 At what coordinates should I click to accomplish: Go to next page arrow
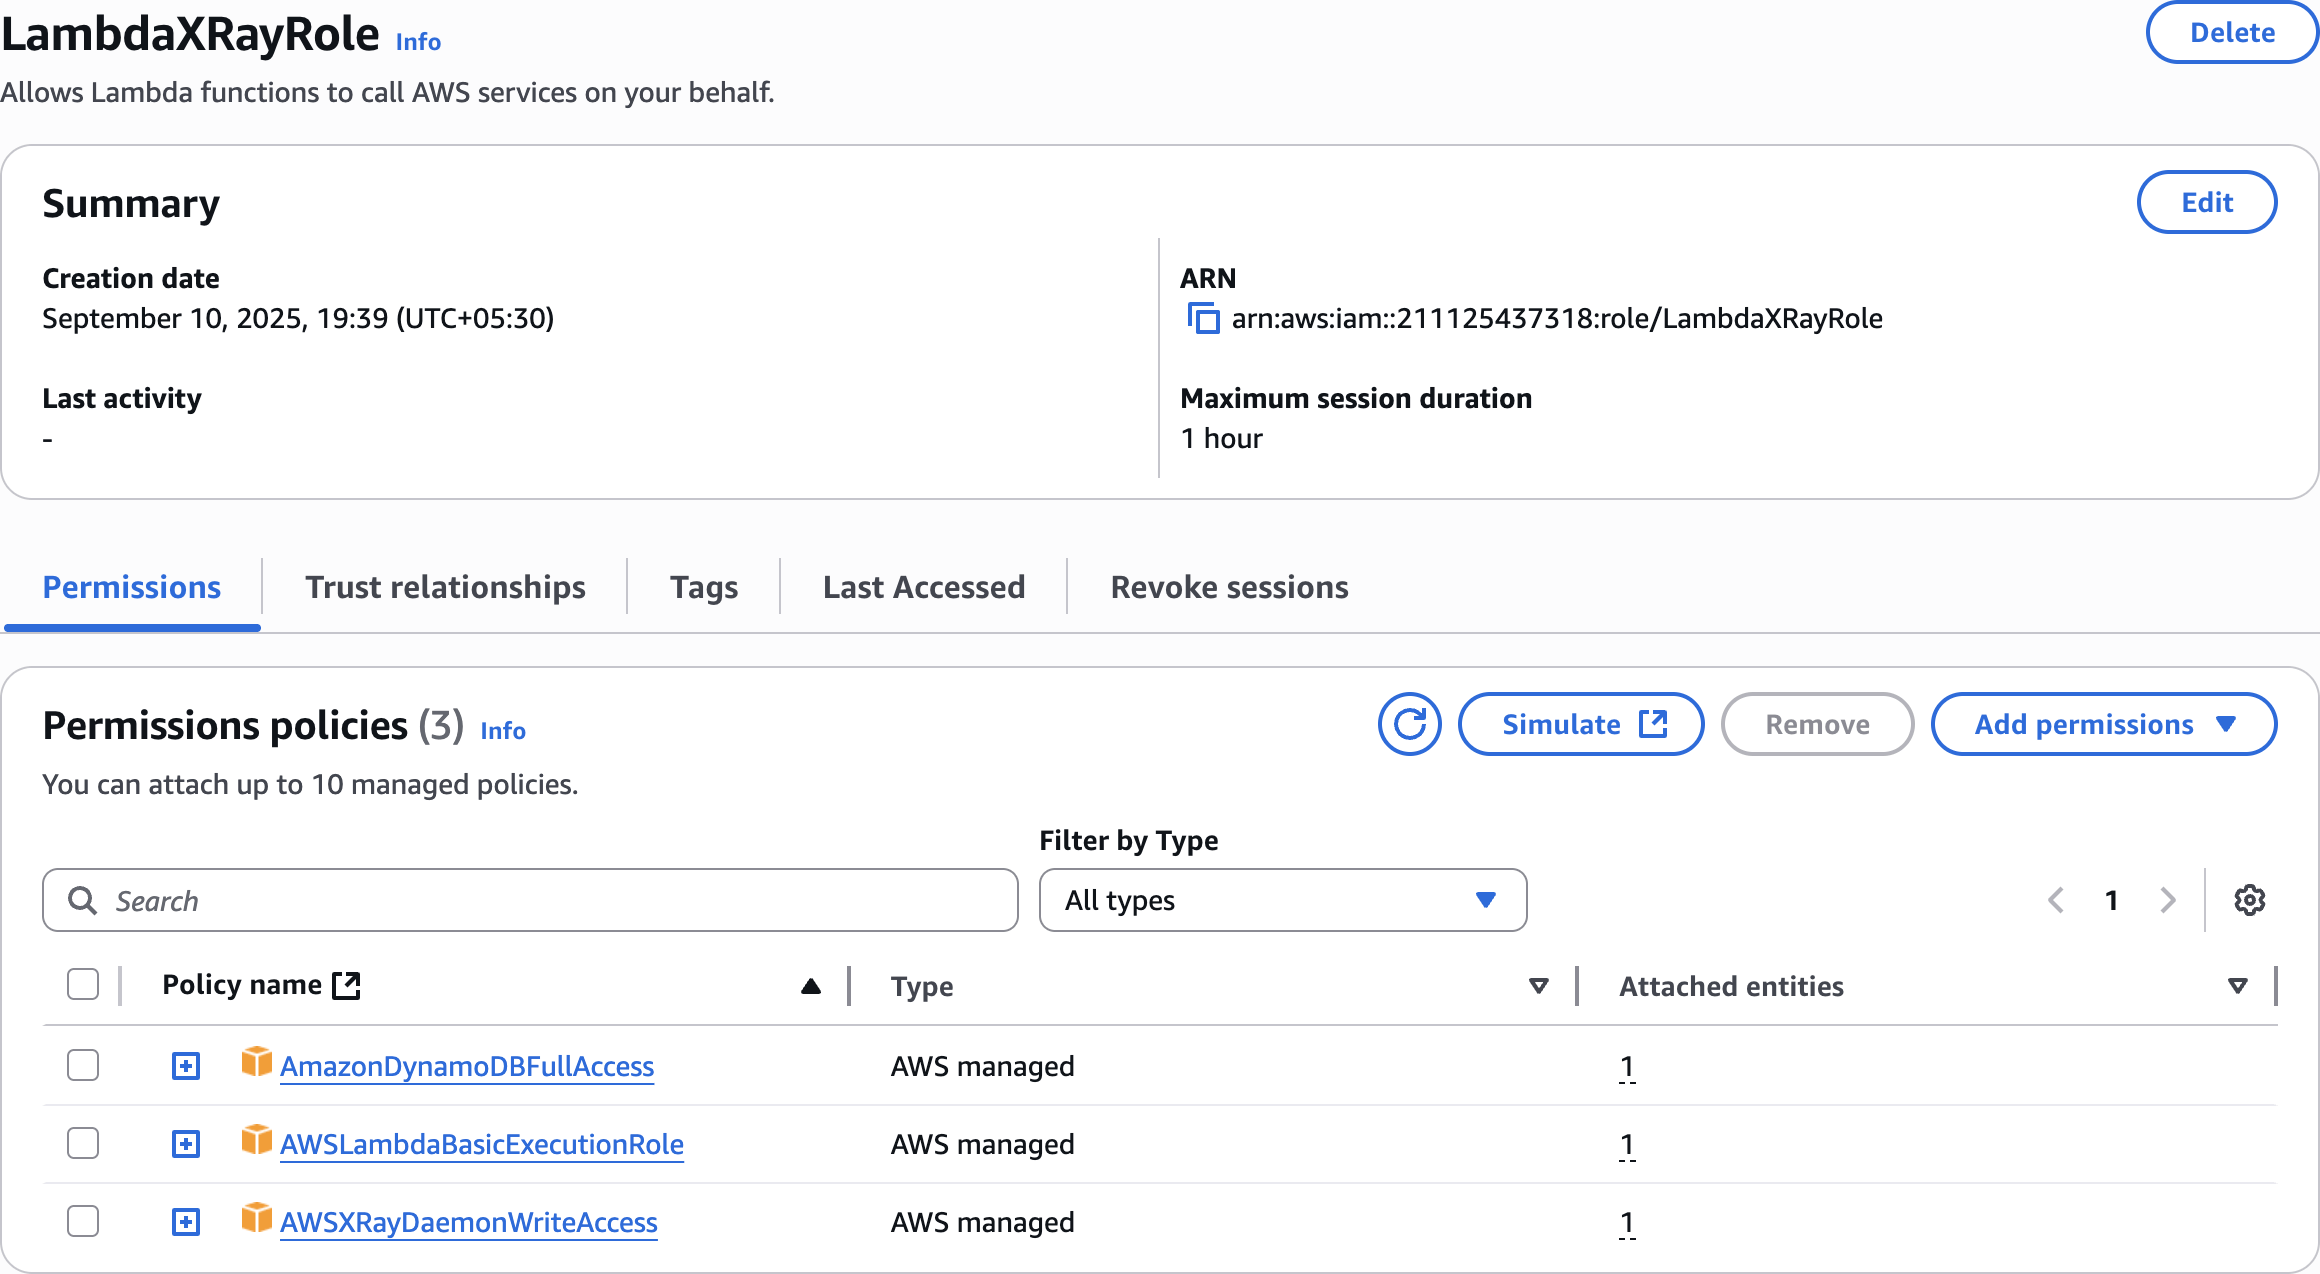[2167, 900]
